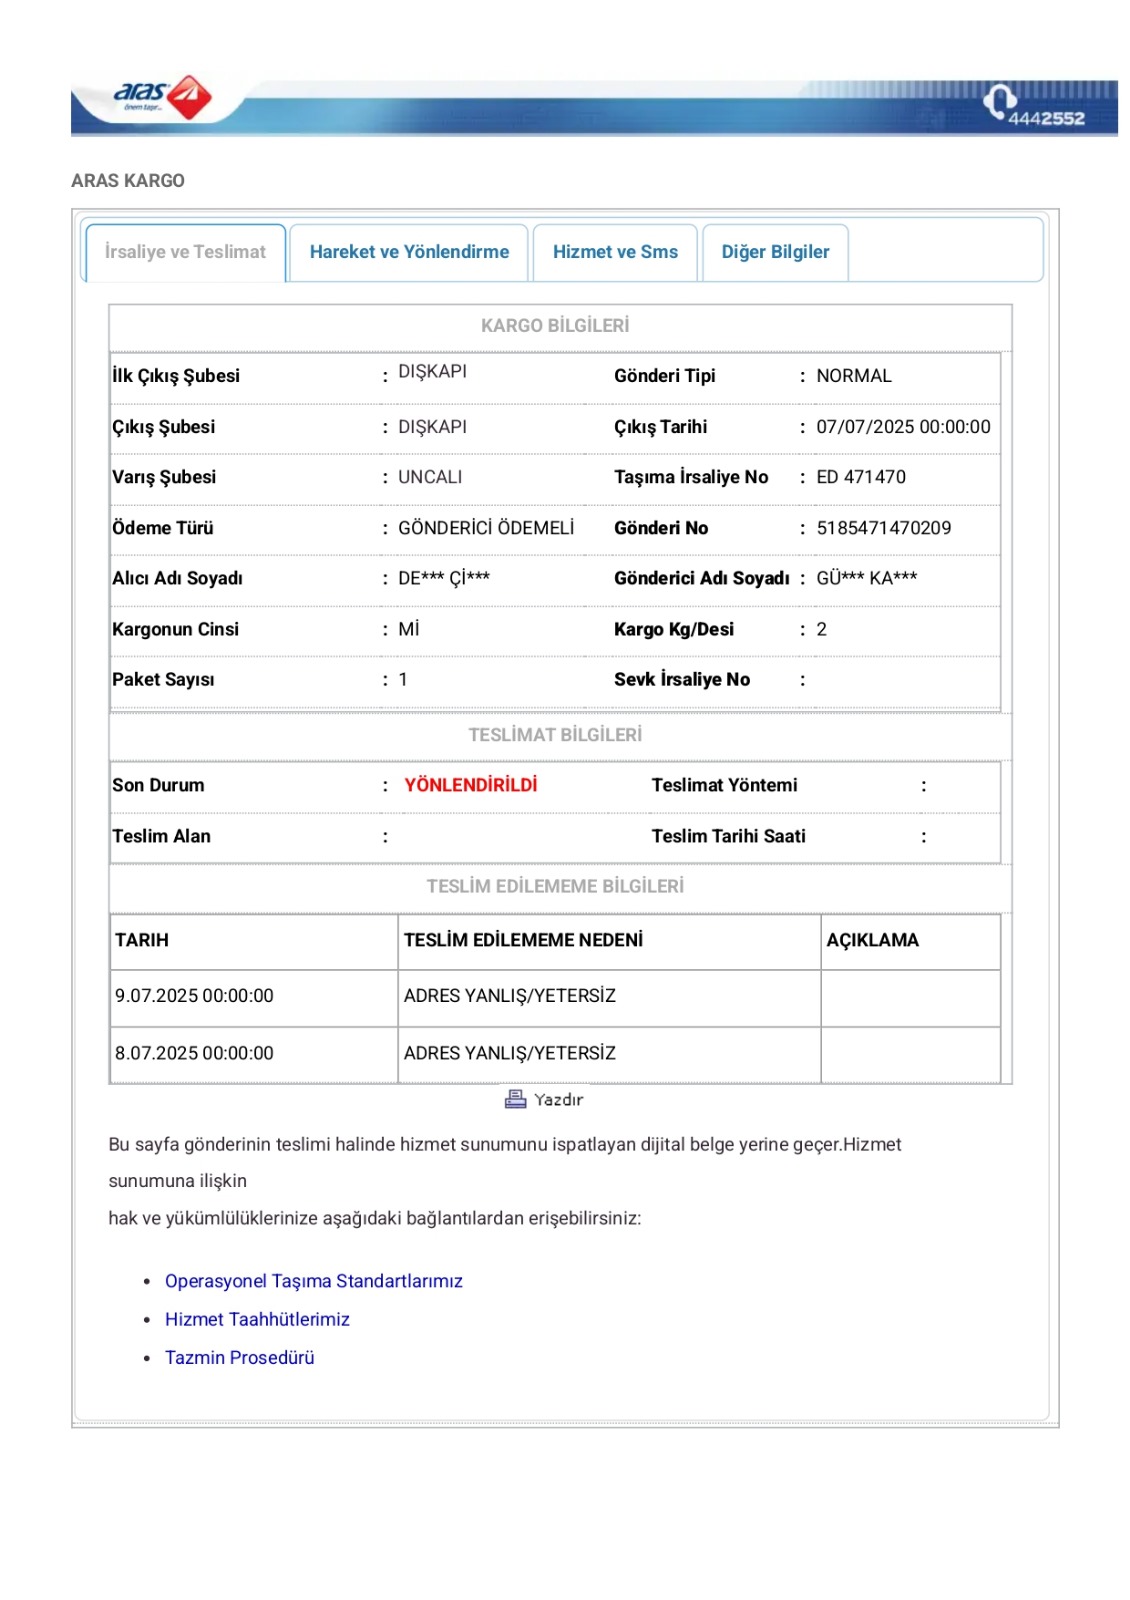This screenshot has height=1600, width=1130.
Task: Click the TARIH column header
Action: (142, 940)
